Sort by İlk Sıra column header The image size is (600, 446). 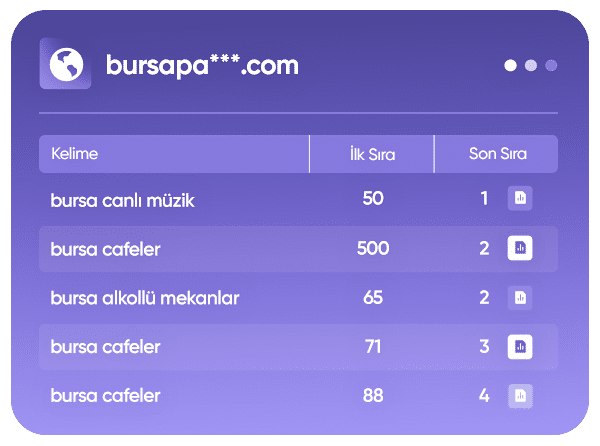tap(372, 154)
